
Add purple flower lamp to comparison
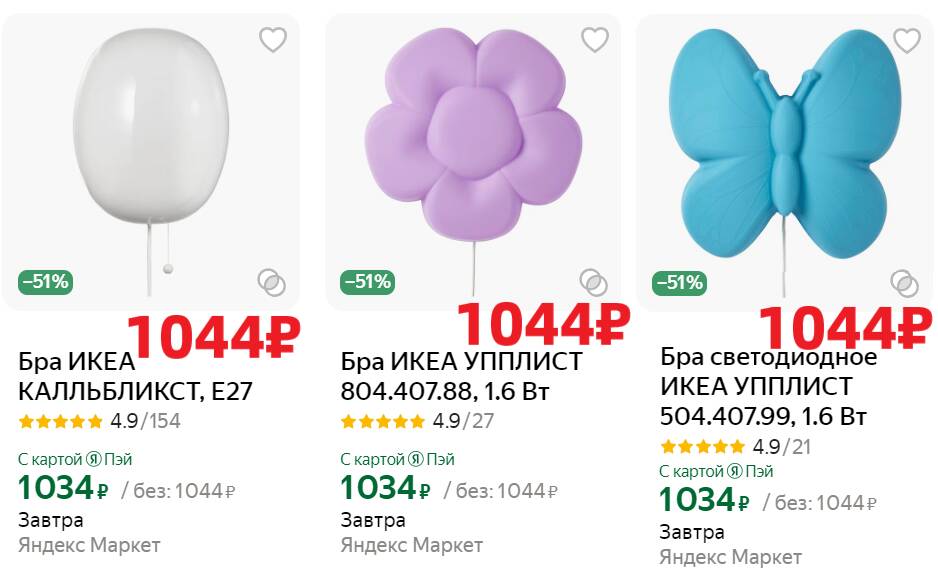593,283
